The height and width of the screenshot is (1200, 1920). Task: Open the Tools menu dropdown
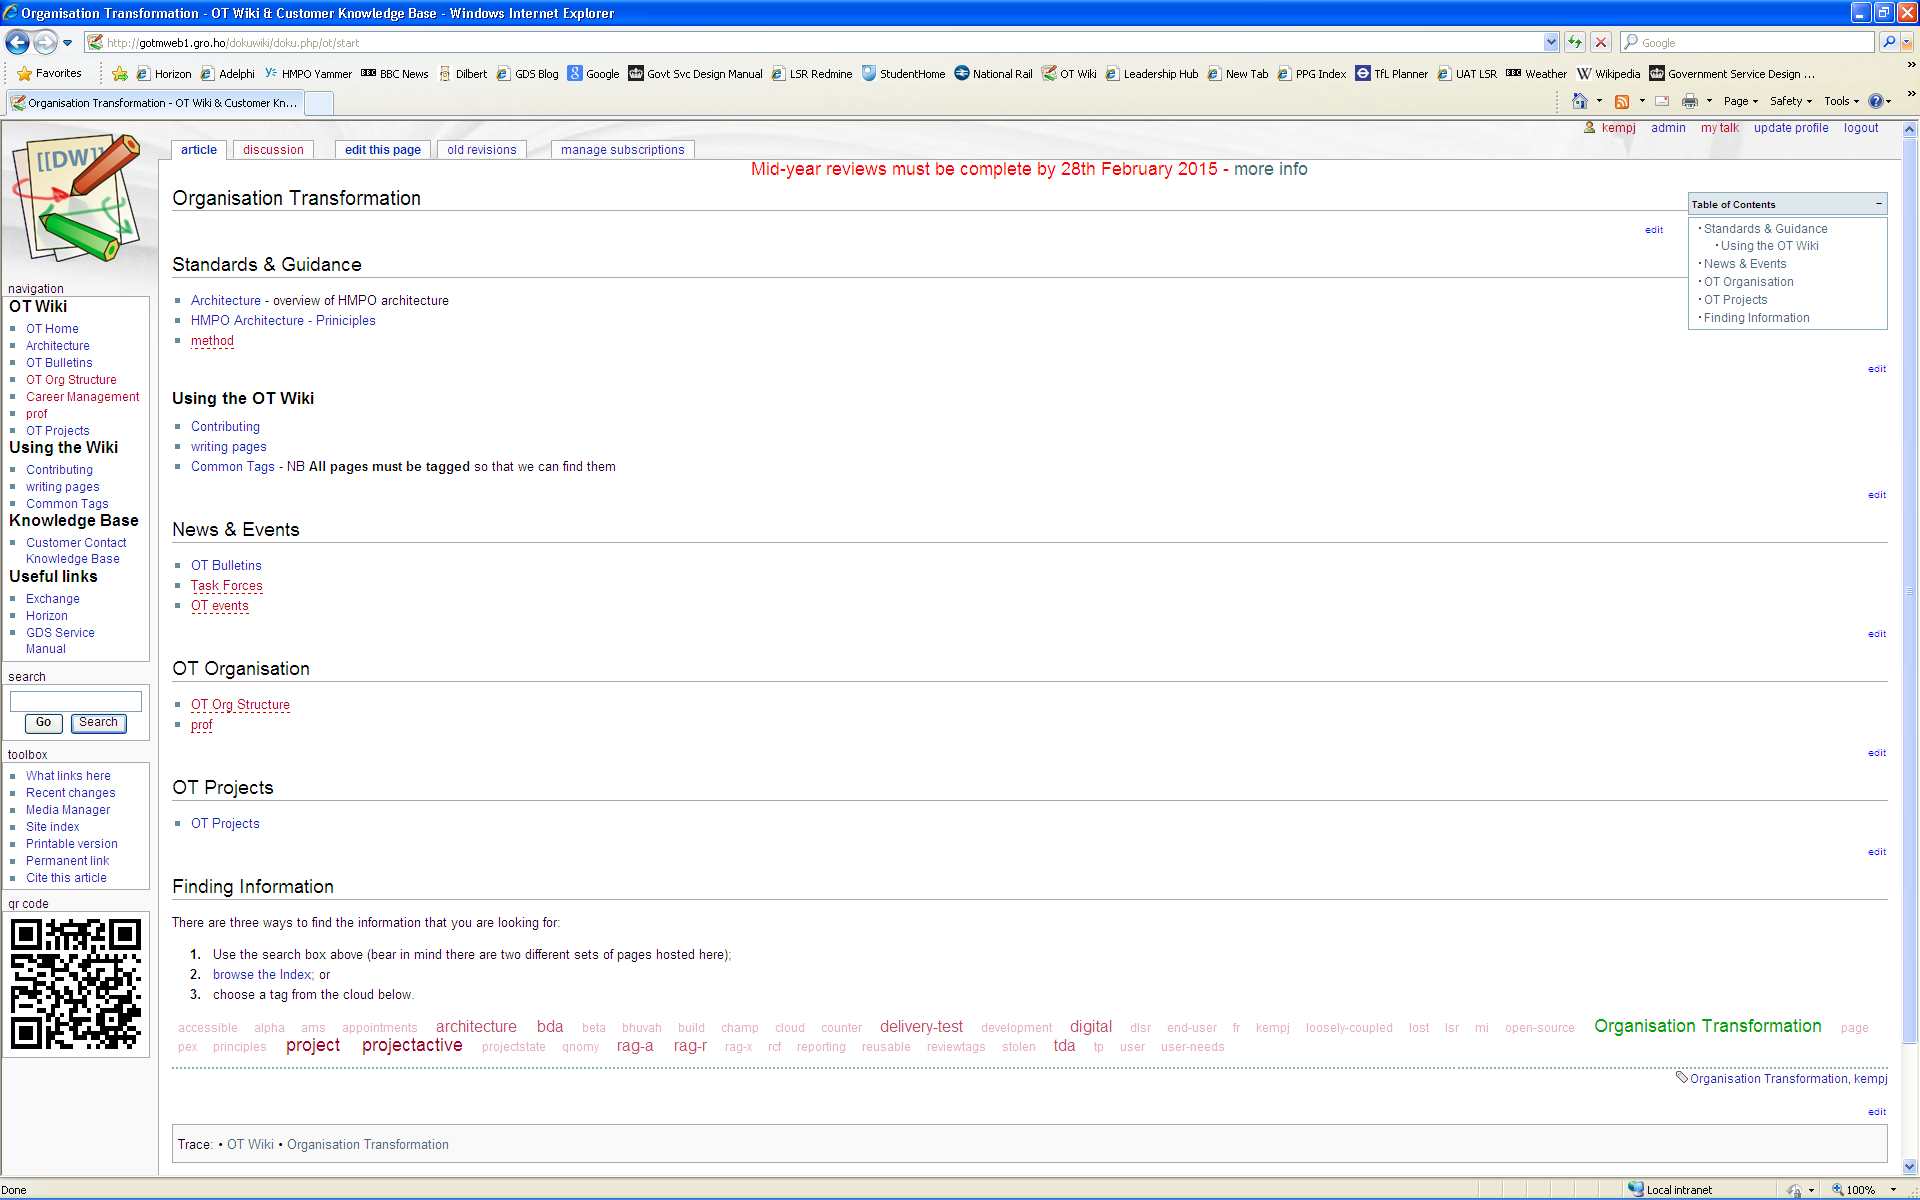click(1842, 101)
